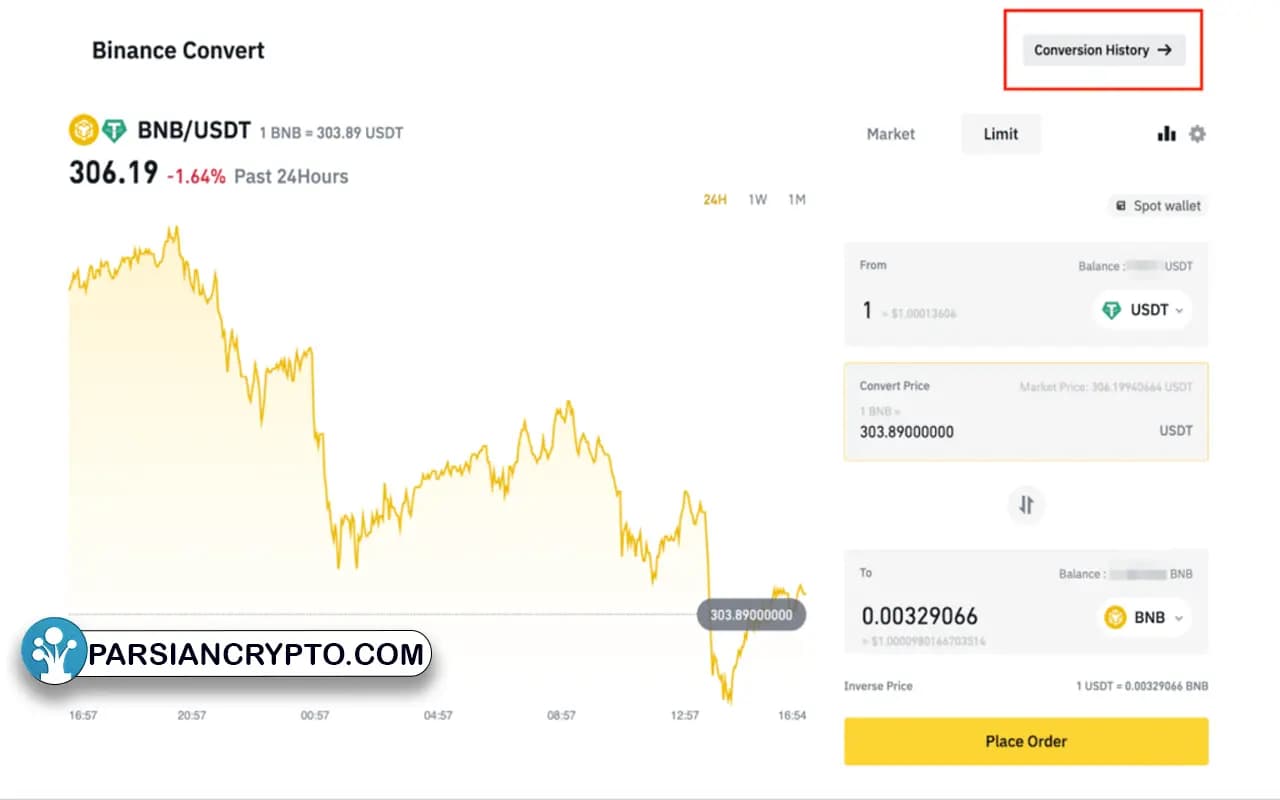This screenshot has height=800, width=1280.
Task: Swap From and To currencies icon
Action: 1026,505
